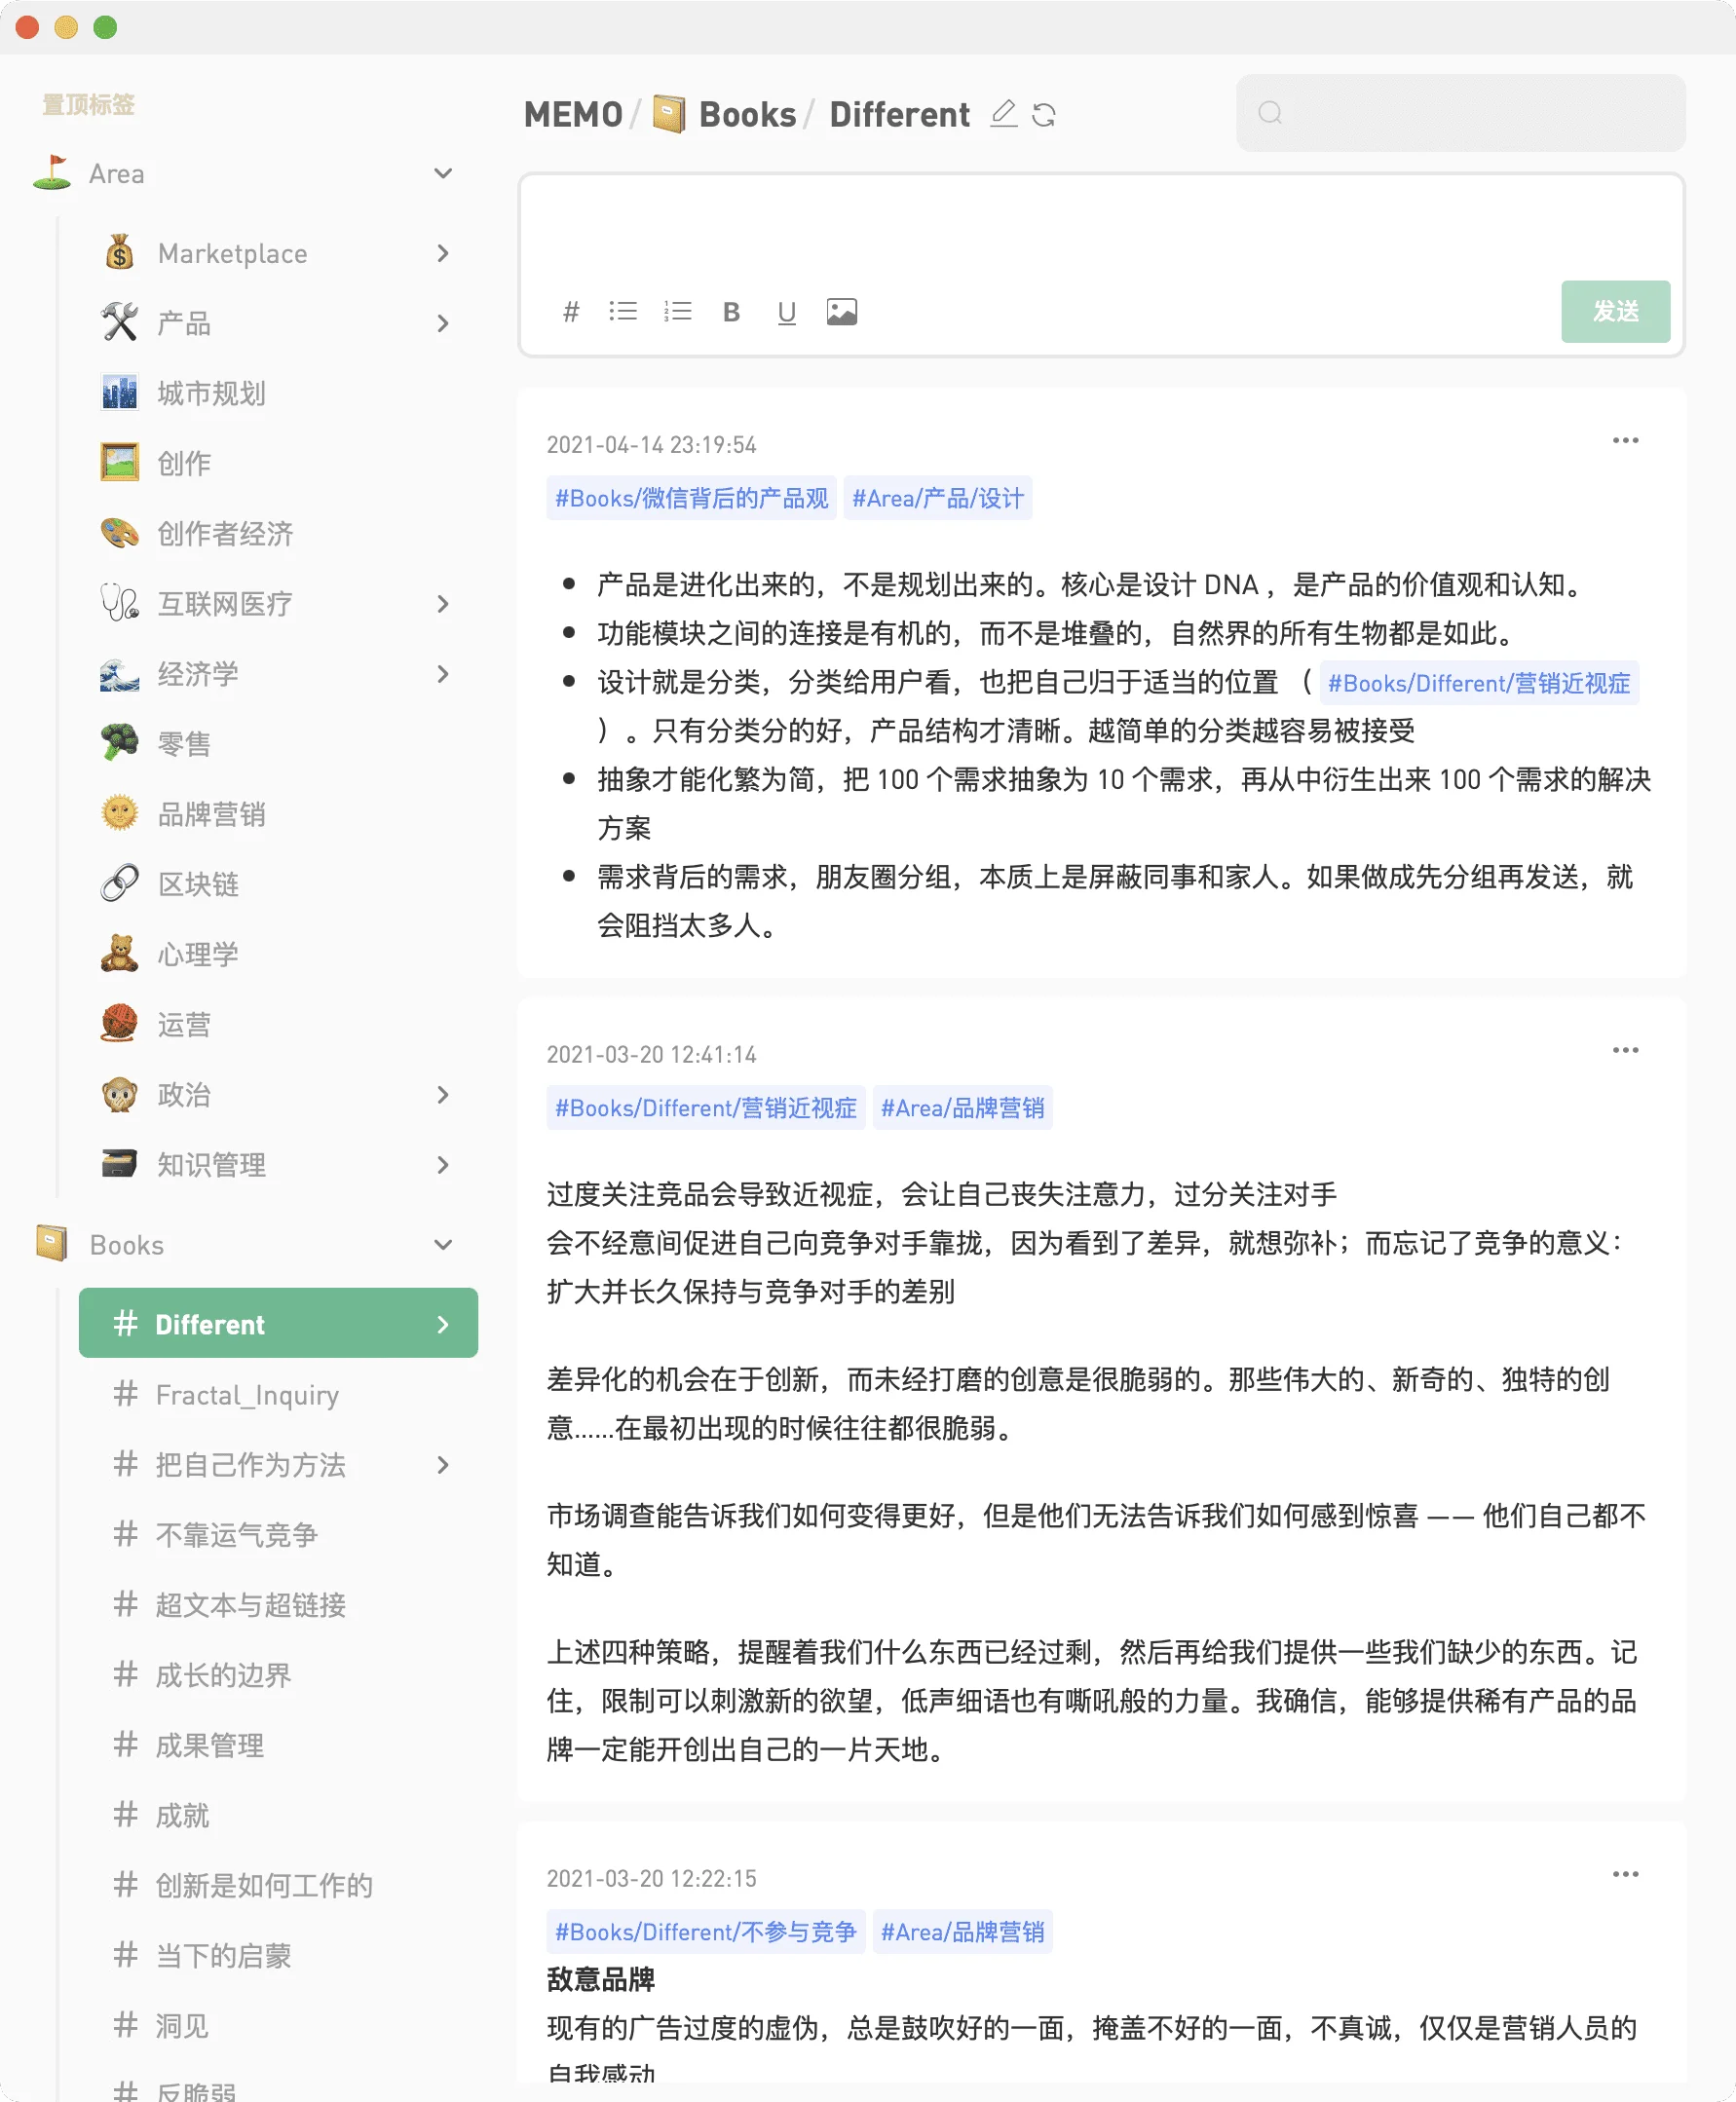
Task: Open the #Books/微信背后的产品观 tag link
Action: 691,498
